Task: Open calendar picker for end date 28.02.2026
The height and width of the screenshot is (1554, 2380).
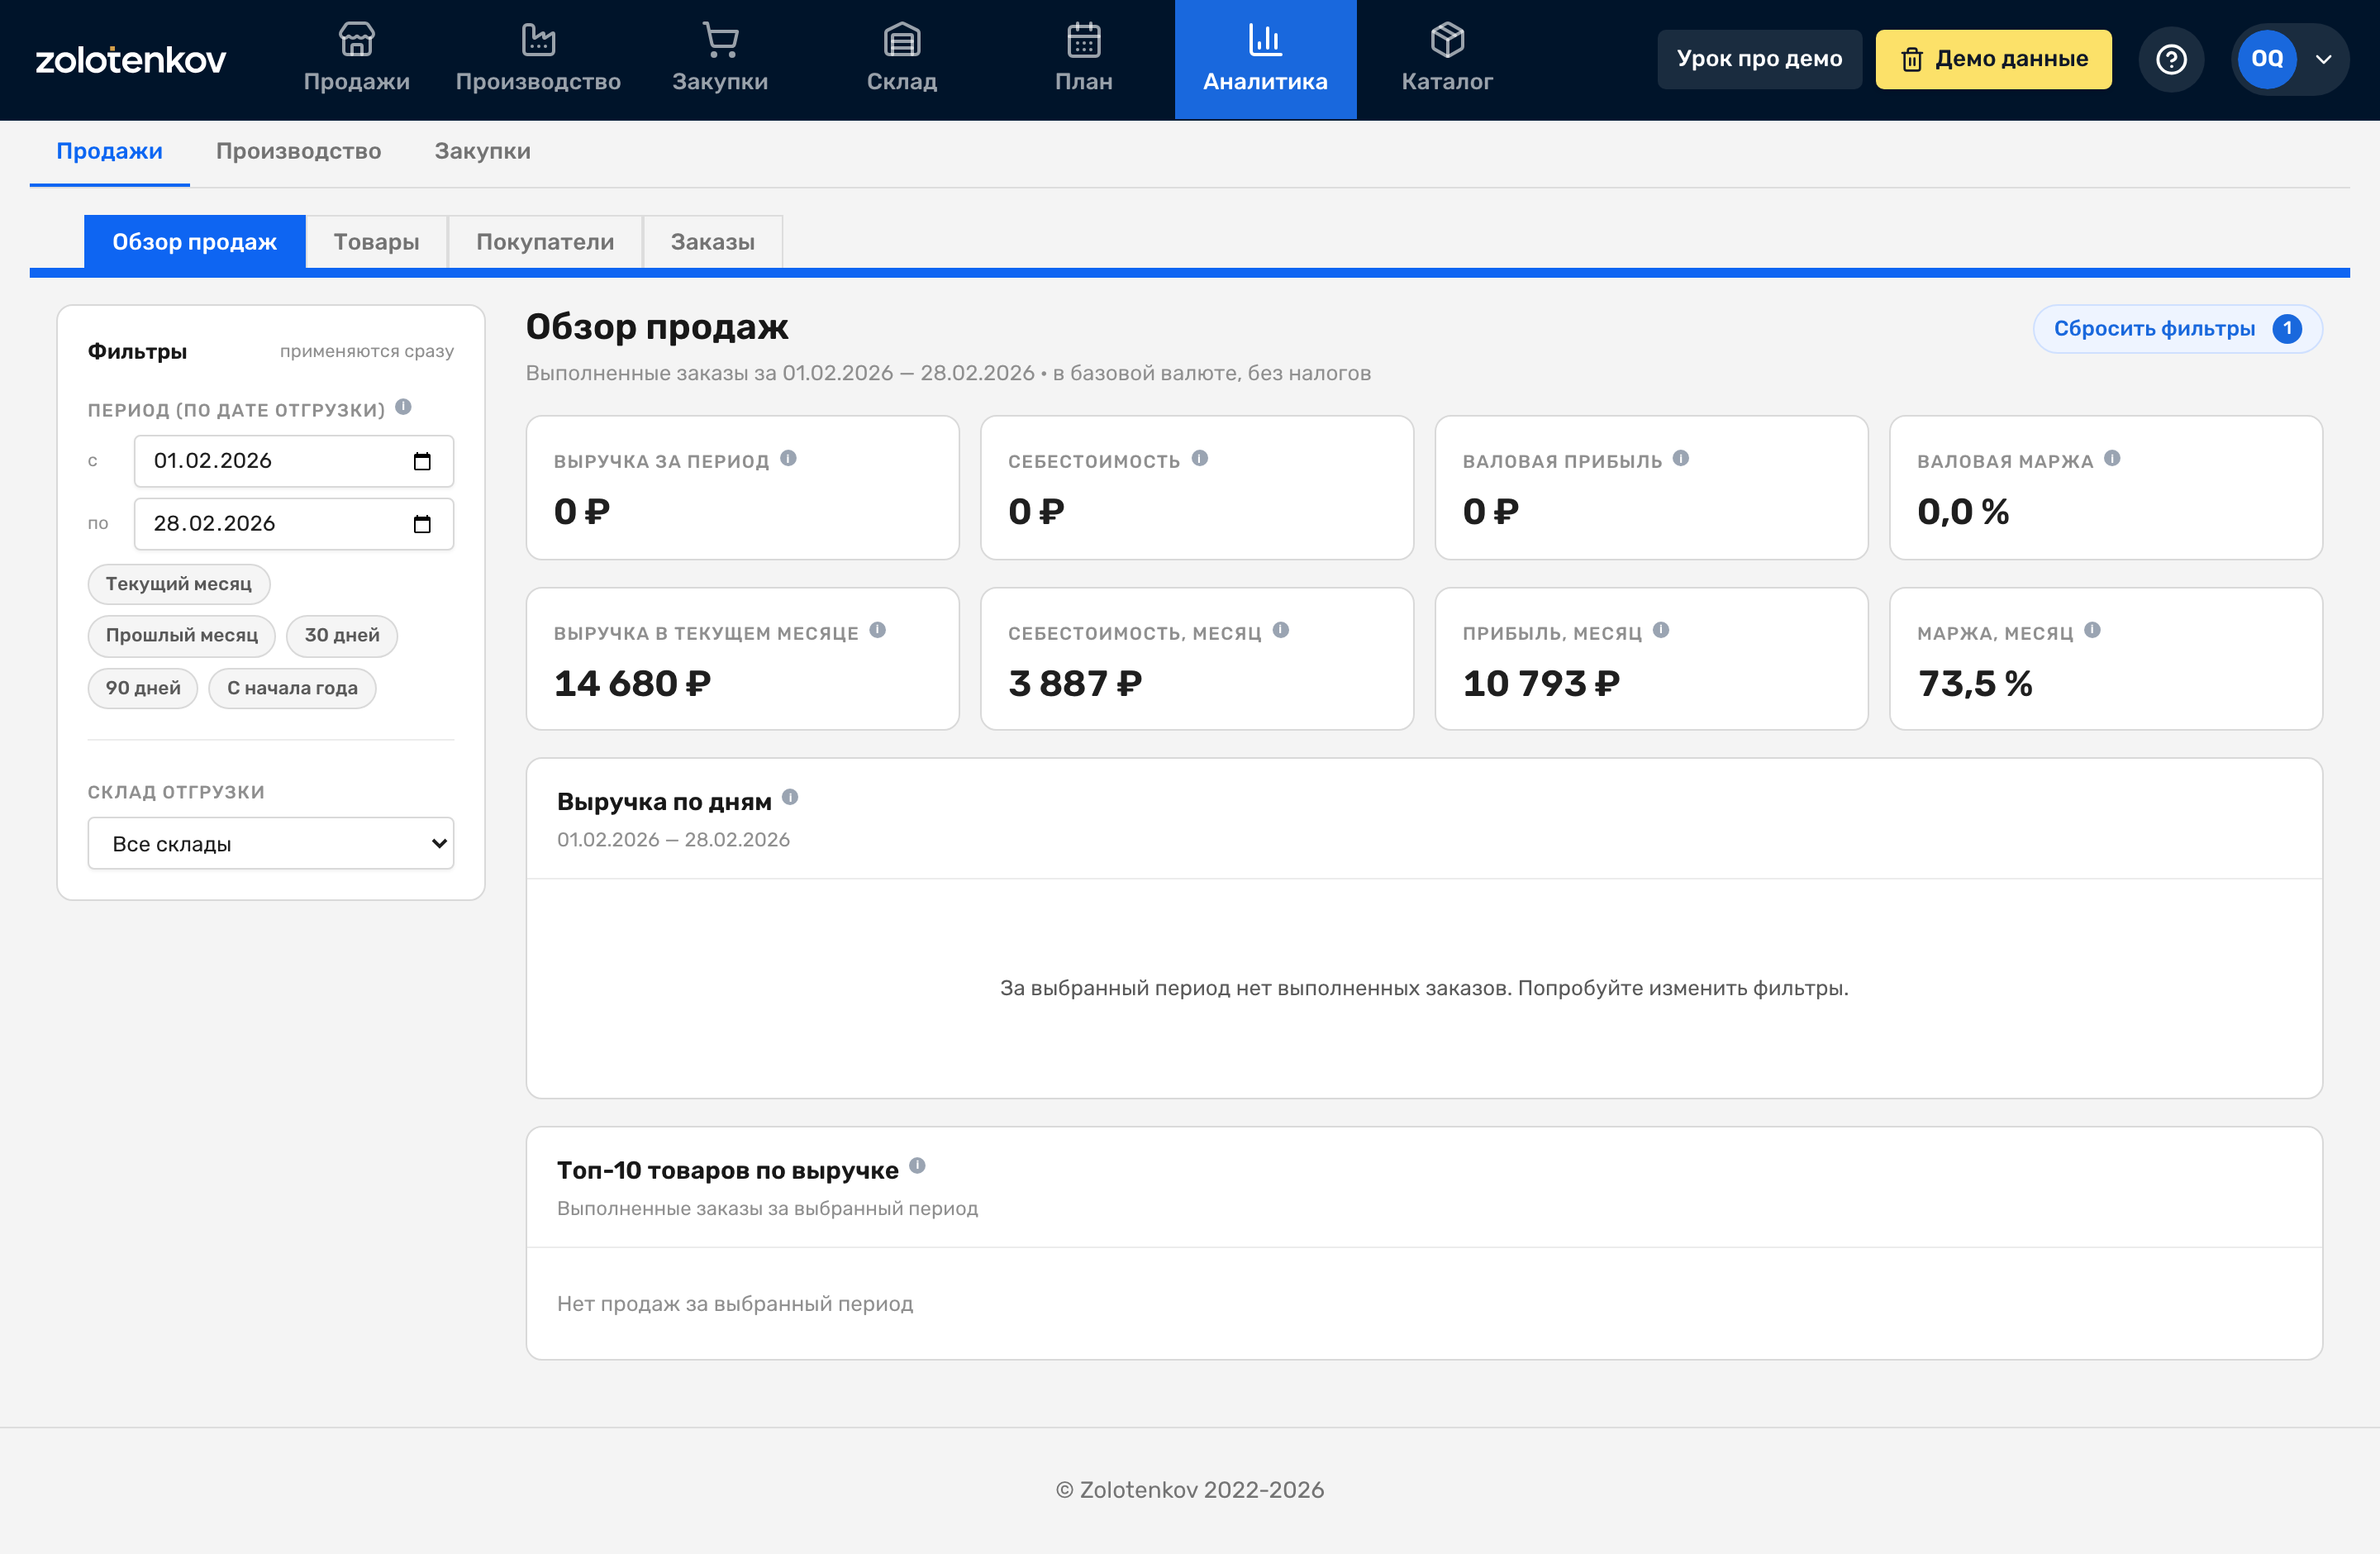Action: pyautogui.click(x=422, y=524)
